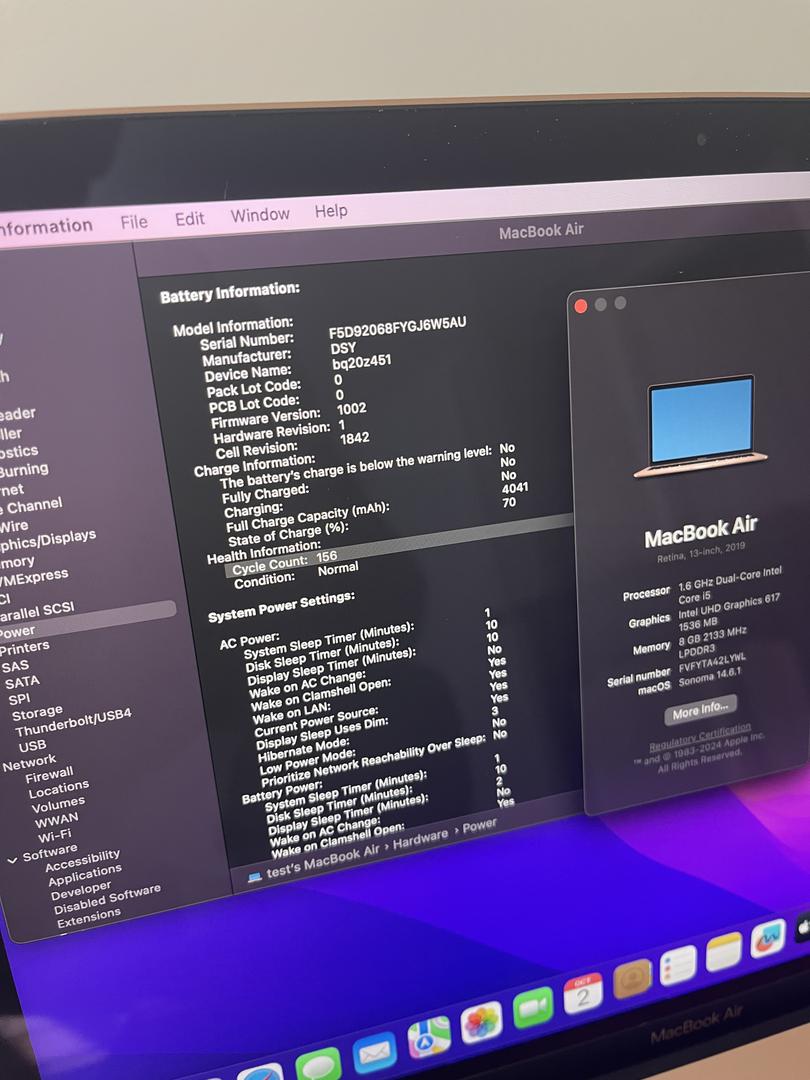Open the Window menu

[x=260, y=215]
